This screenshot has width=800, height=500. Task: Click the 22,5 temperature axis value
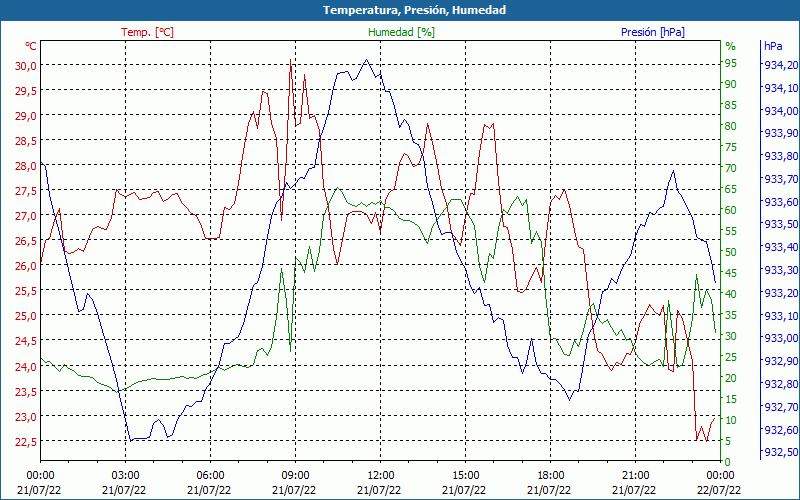tap(27, 441)
